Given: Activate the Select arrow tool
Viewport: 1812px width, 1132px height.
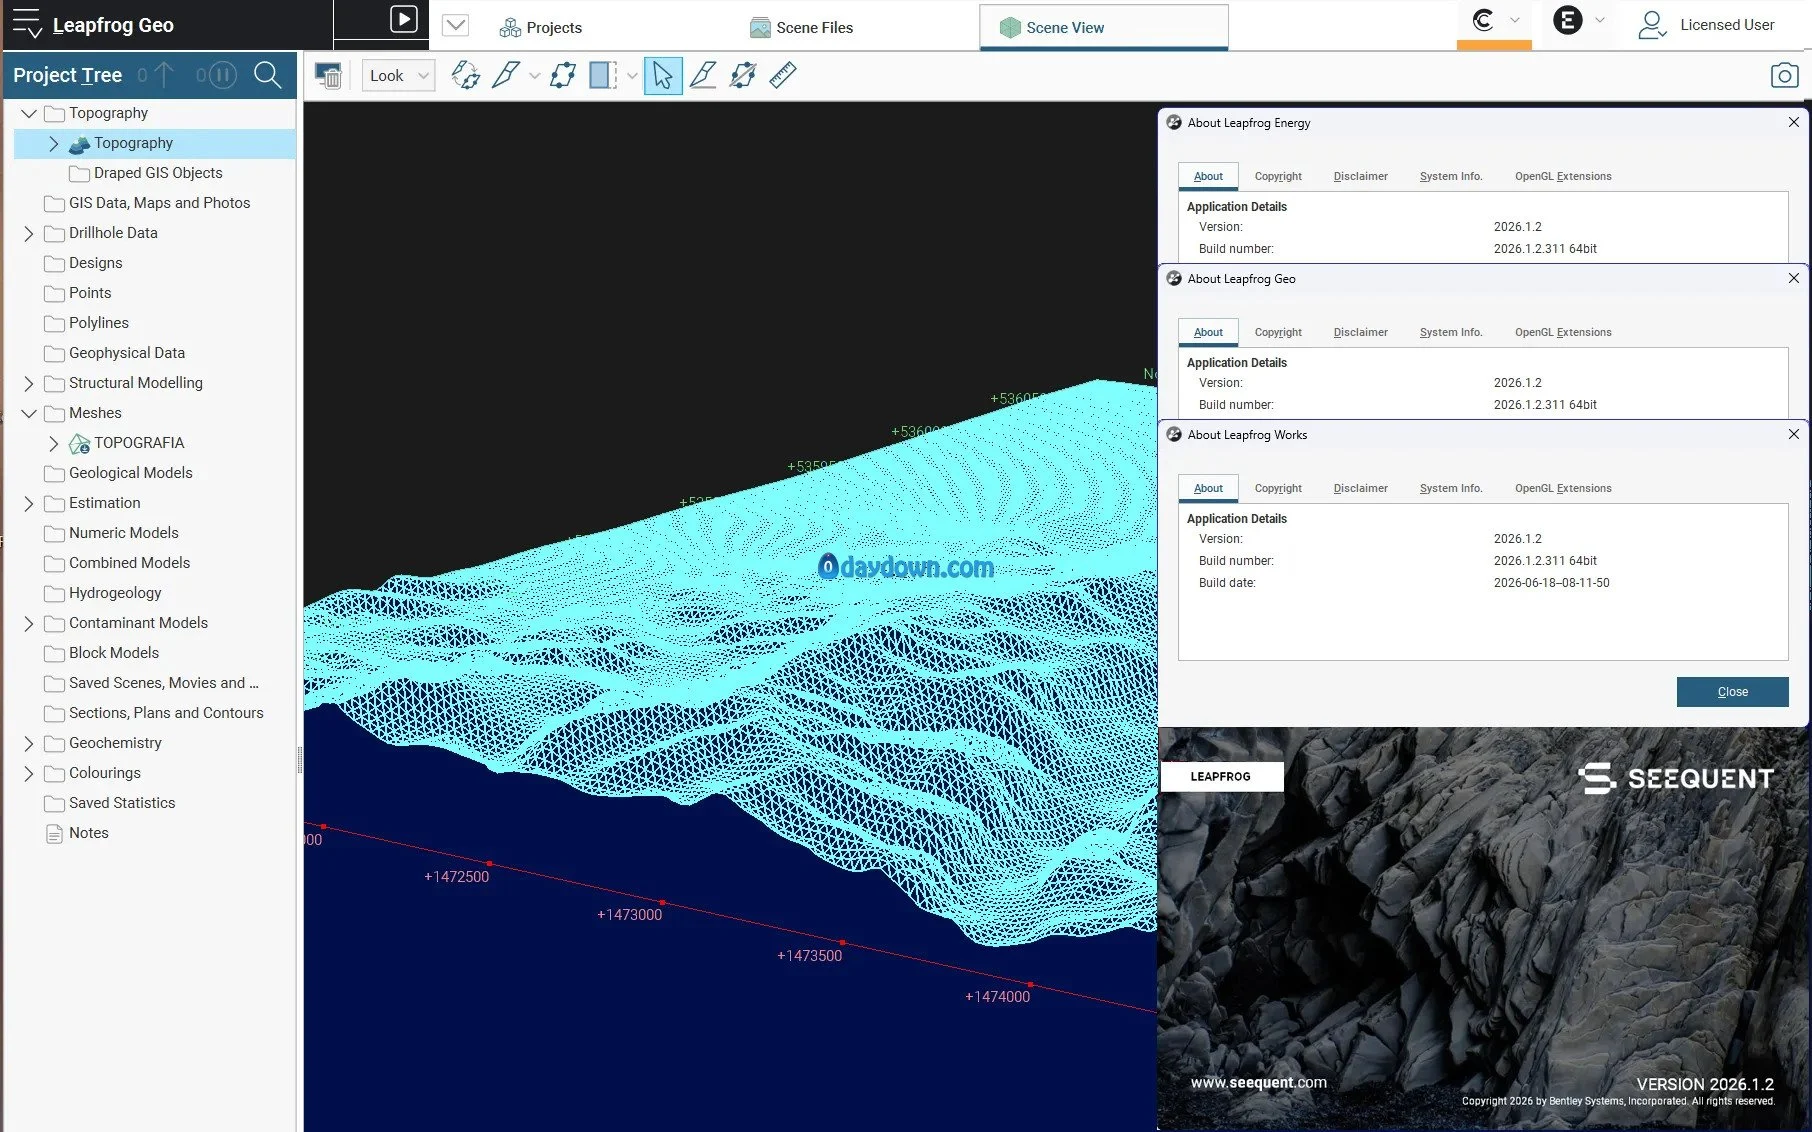Looking at the screenshot, I should coord(663,75).
